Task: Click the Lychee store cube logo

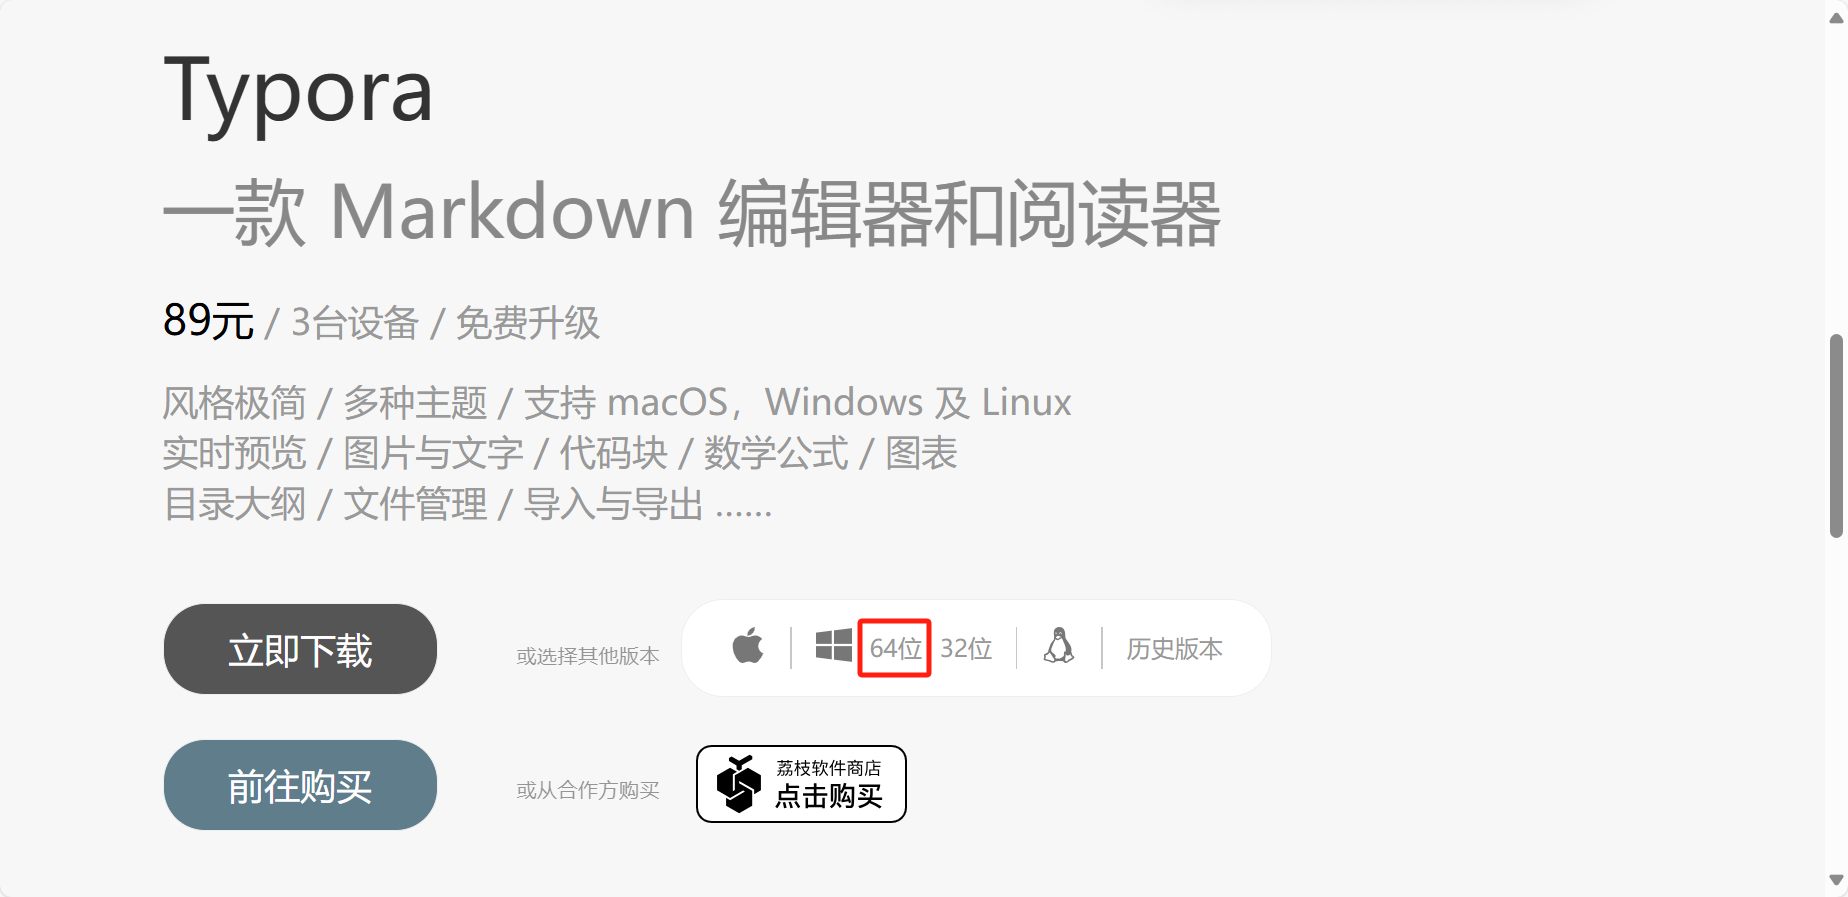Action: 739,784
